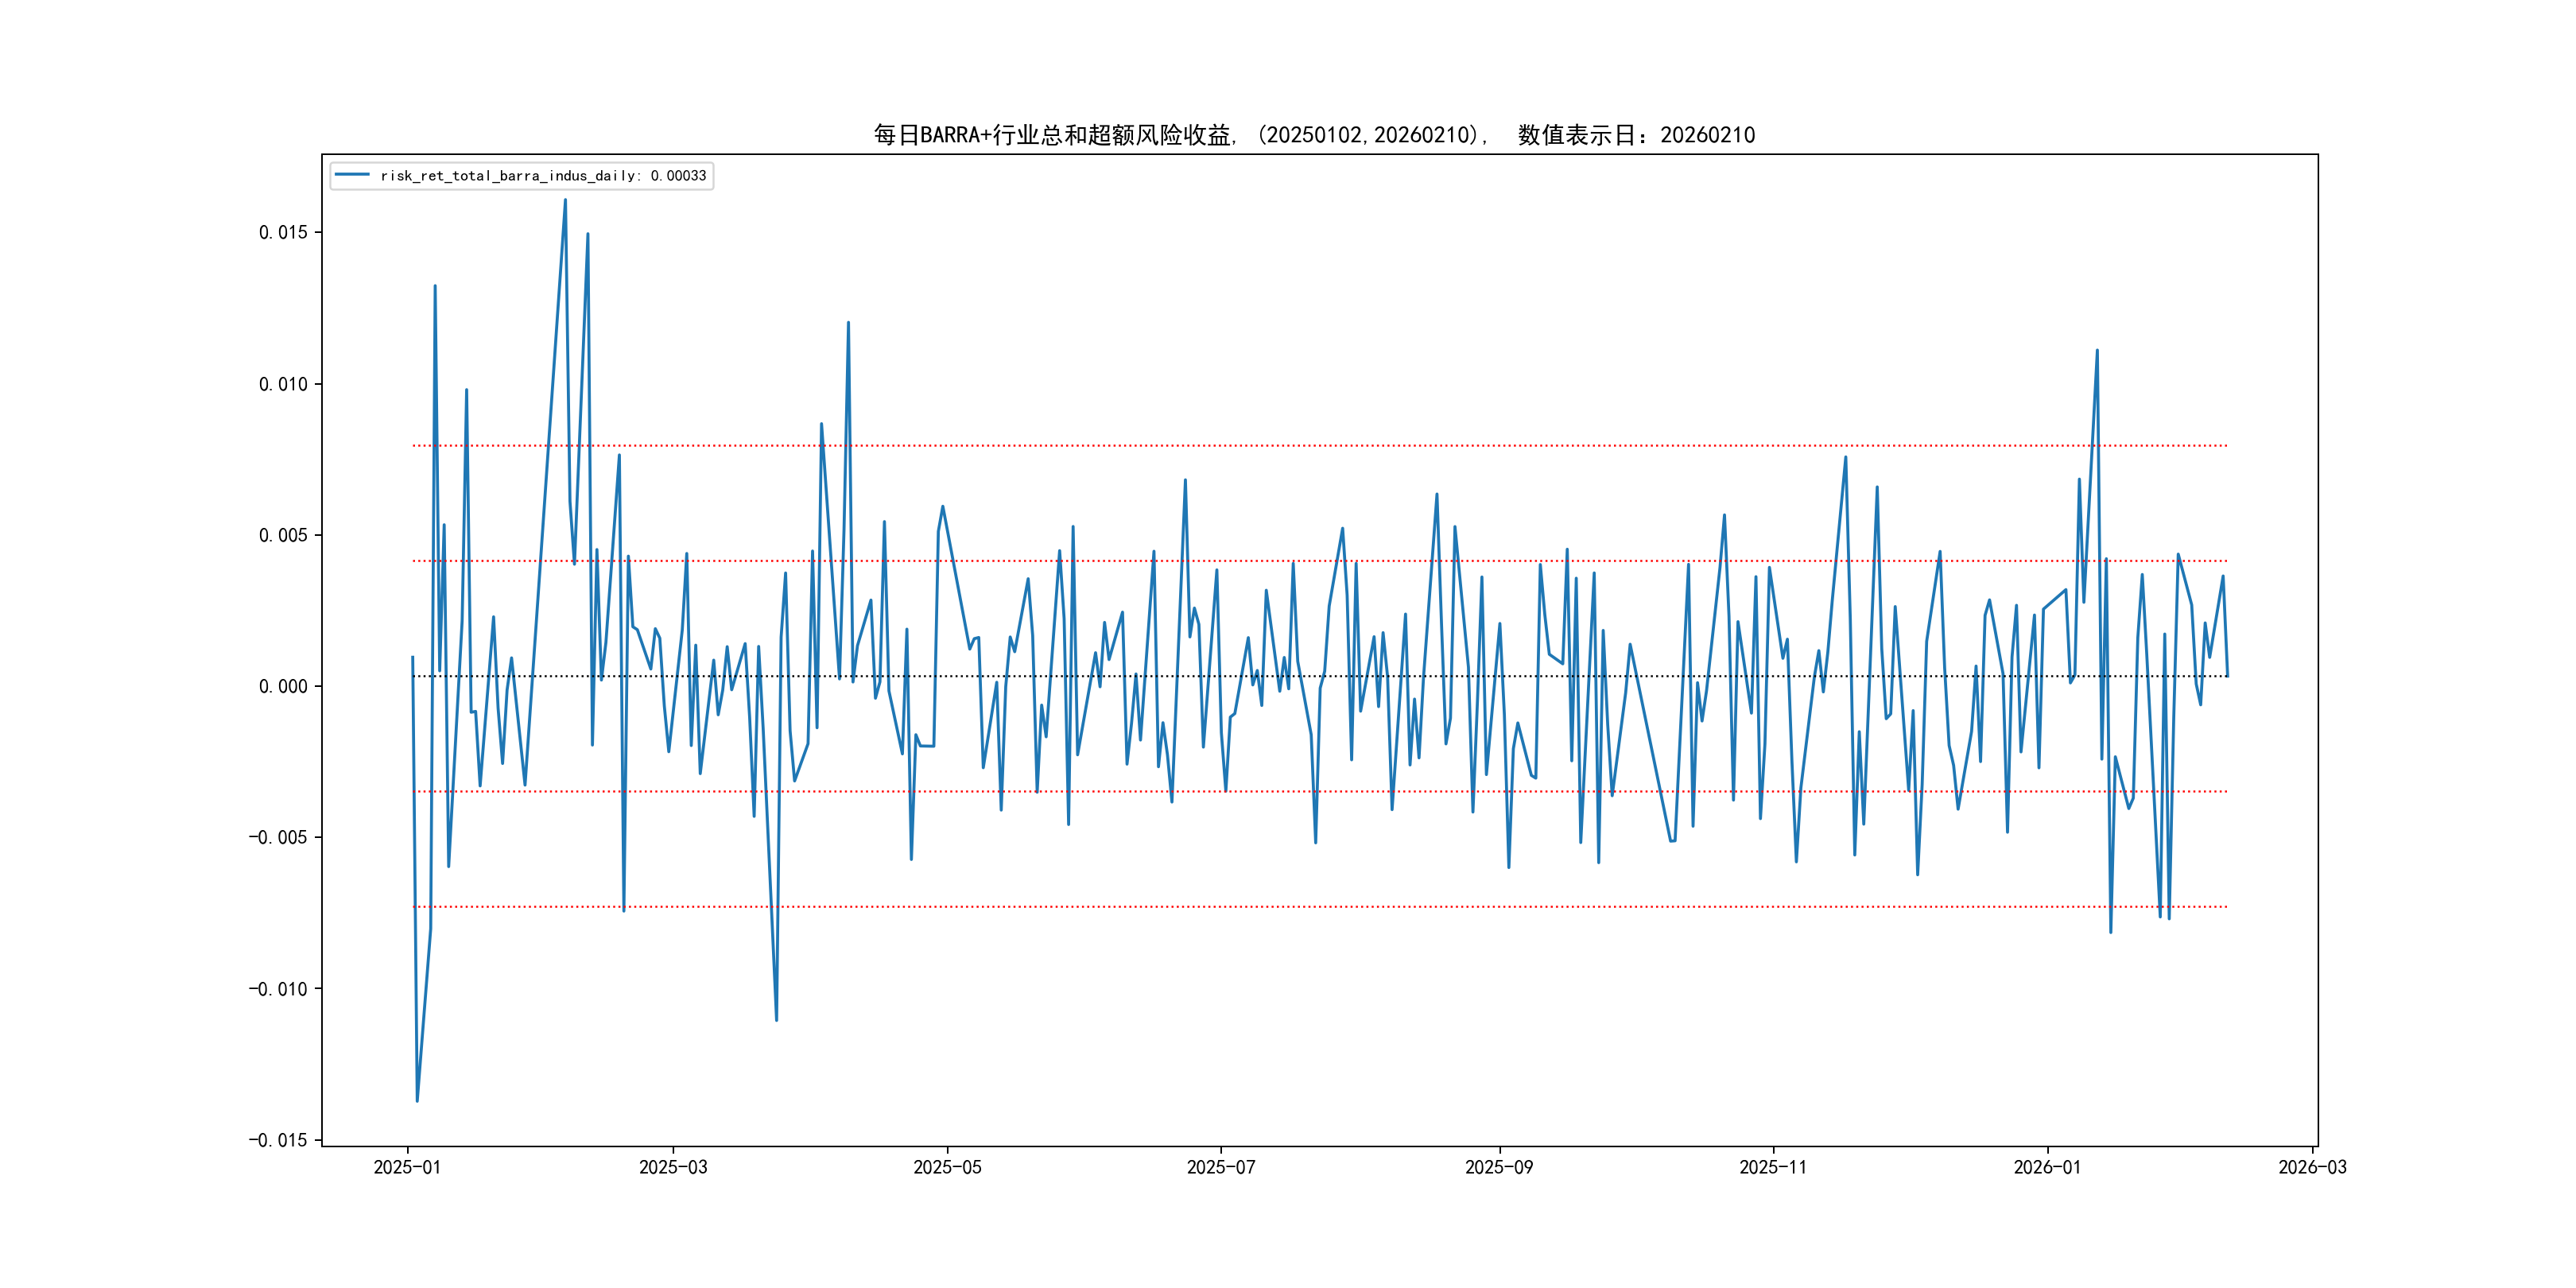Click the 2025-07 x-axis tick label
The image size is (2576, 1288).
click(x=1220, y=1167)
